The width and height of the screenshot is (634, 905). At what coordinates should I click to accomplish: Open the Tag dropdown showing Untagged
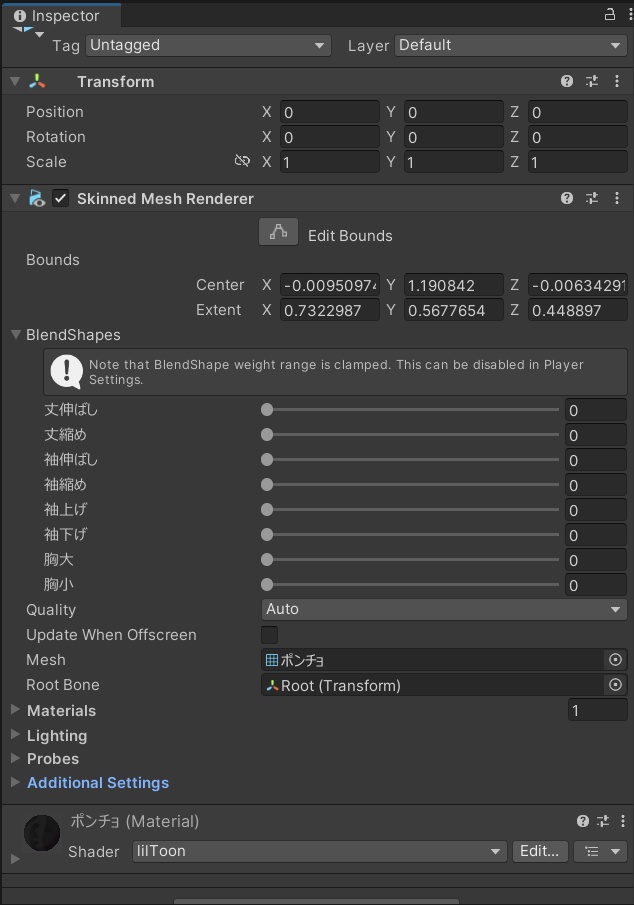pos(207,45)
